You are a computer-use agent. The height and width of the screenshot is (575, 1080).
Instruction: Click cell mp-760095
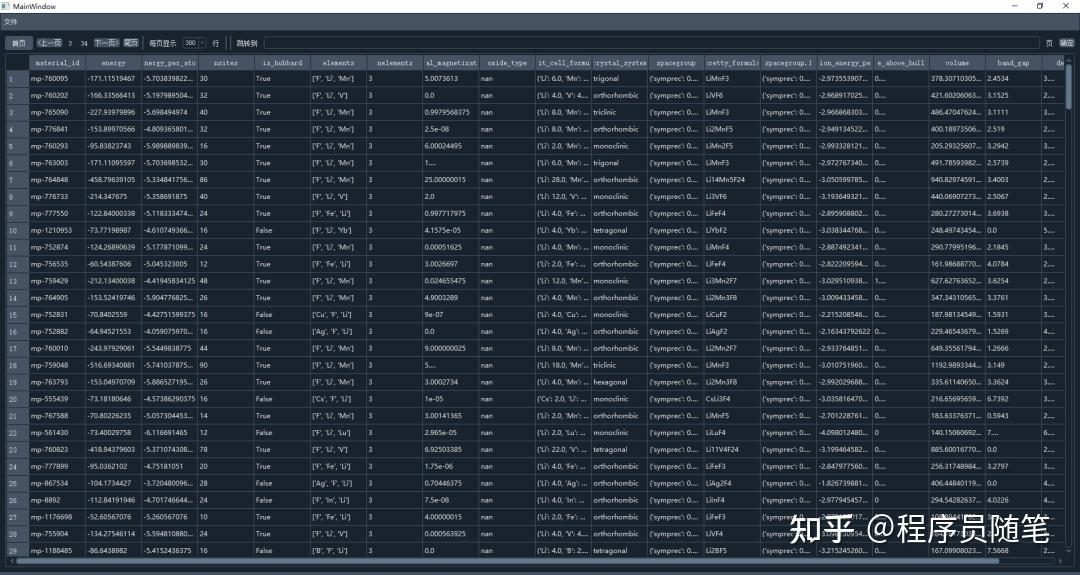tap(57, 79)
